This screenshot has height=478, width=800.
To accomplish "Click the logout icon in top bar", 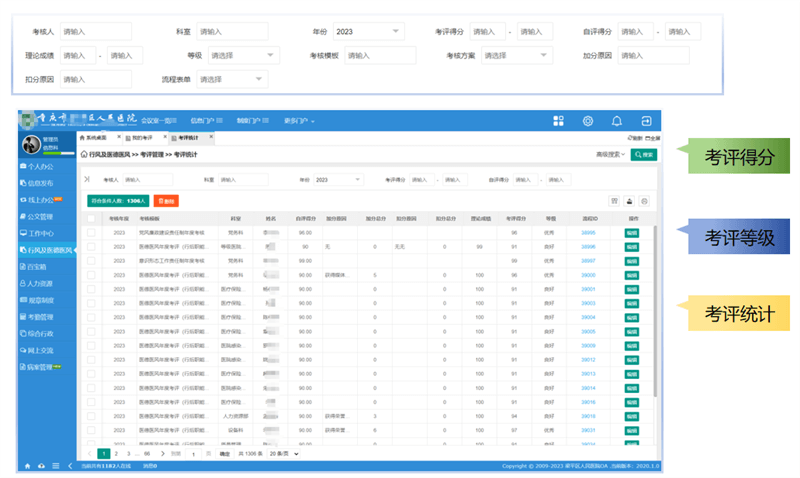I will 646,121.
